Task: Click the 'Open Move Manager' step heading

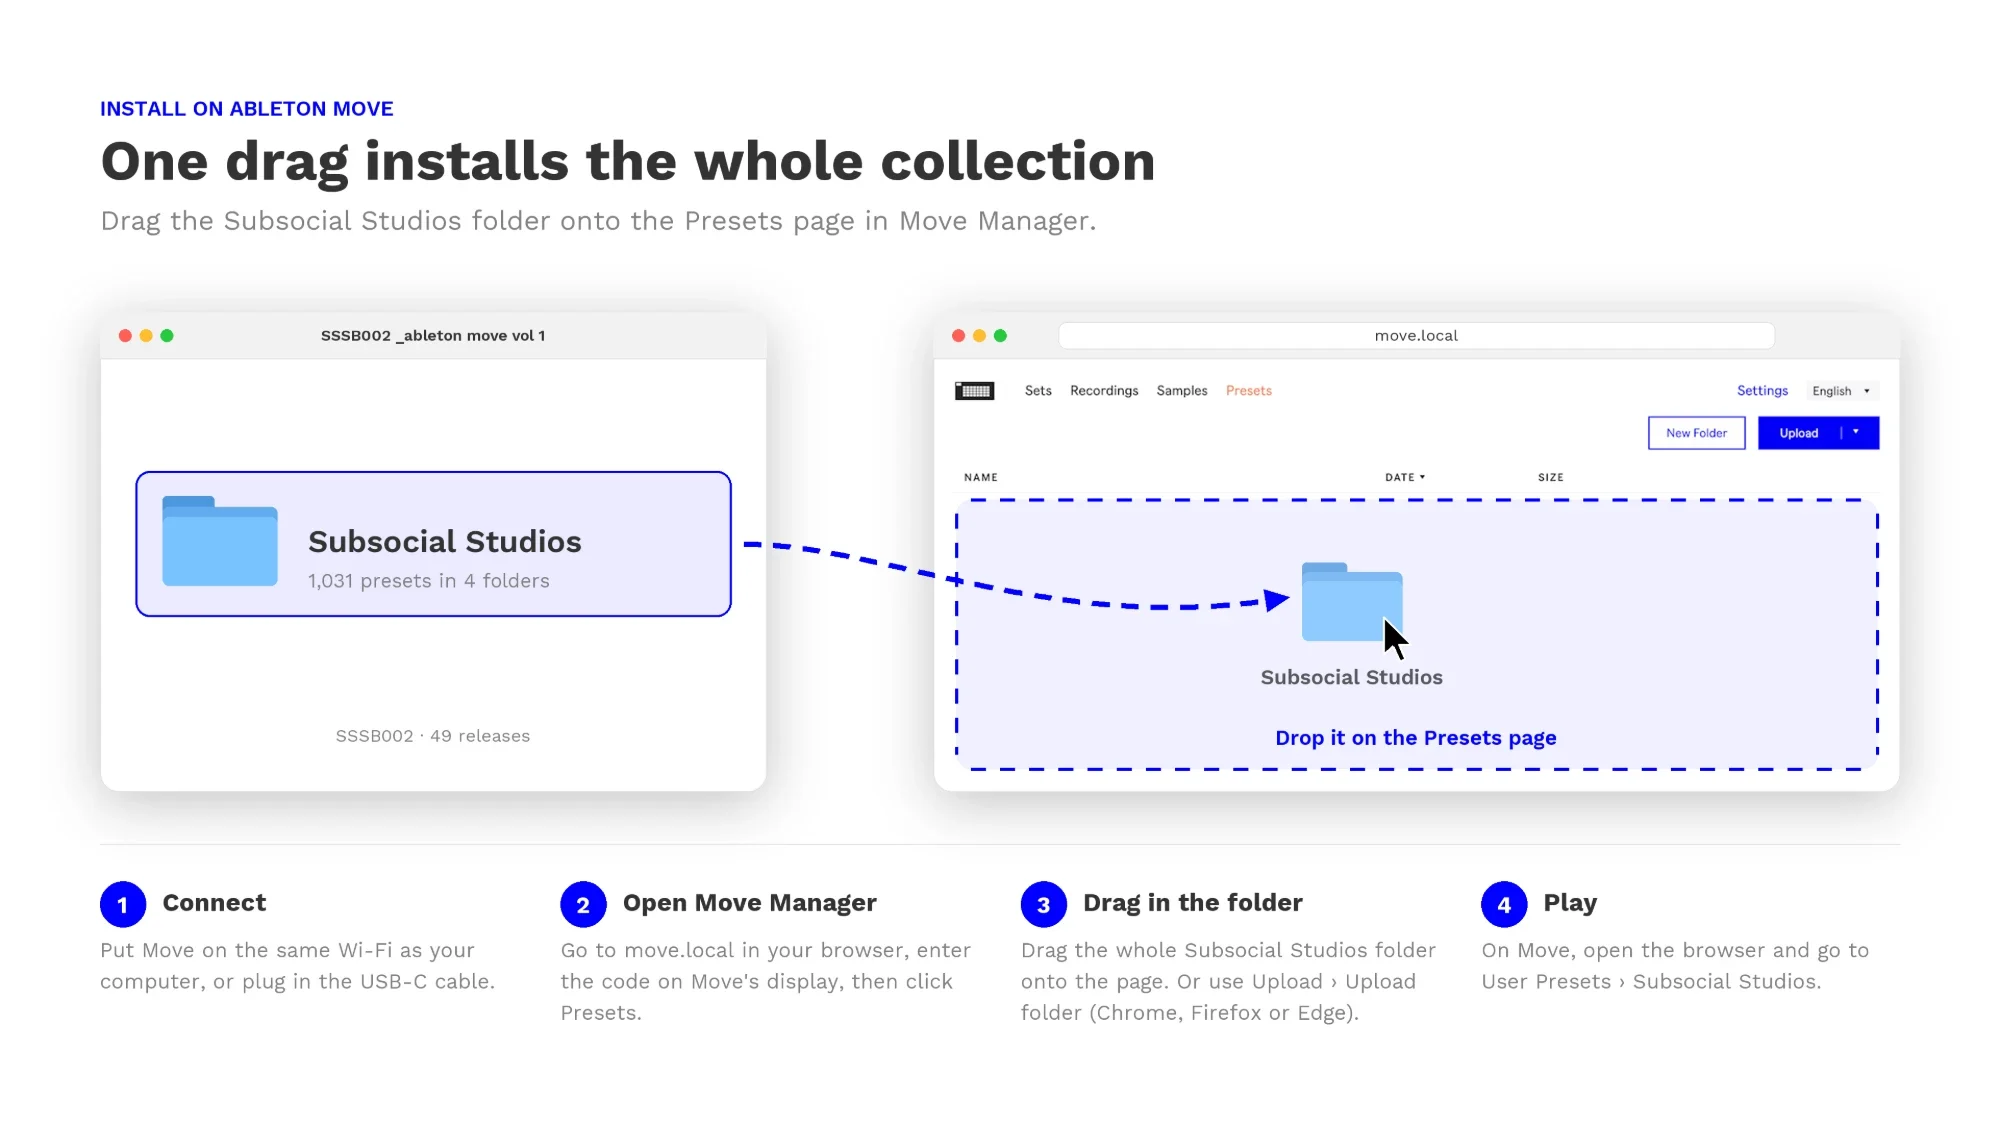Action: (750, 903)
